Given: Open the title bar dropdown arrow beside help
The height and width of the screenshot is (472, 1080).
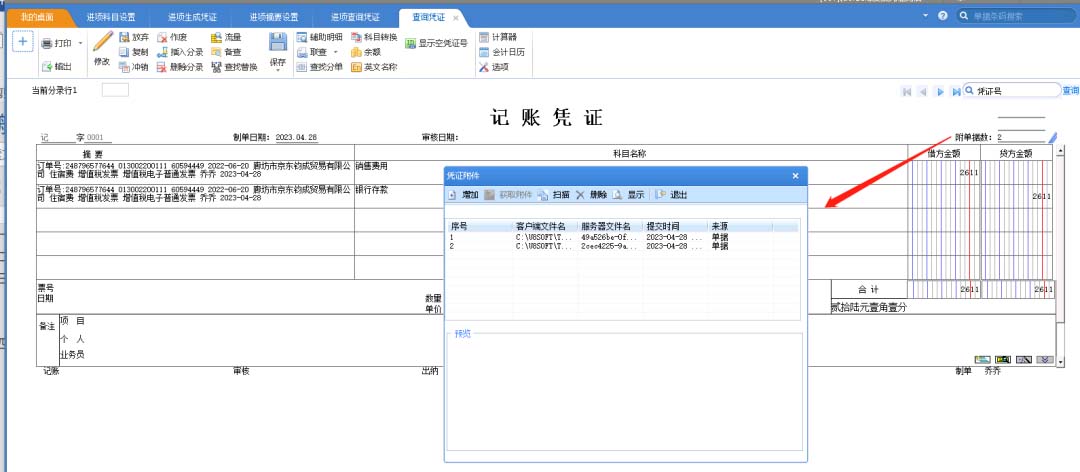Looking at the screenshot, I should click(926, 15).
